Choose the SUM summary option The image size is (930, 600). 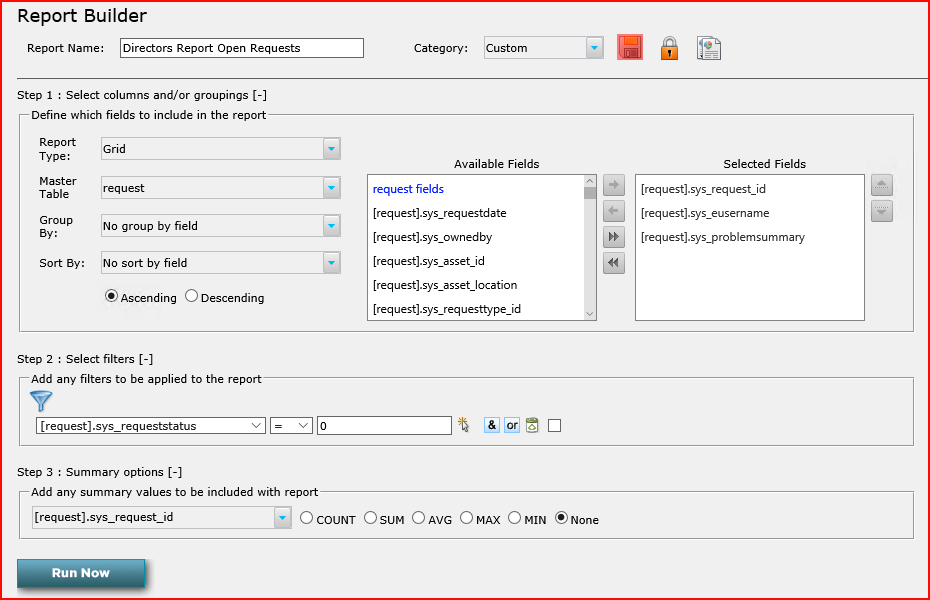click(x=370, y=518)
